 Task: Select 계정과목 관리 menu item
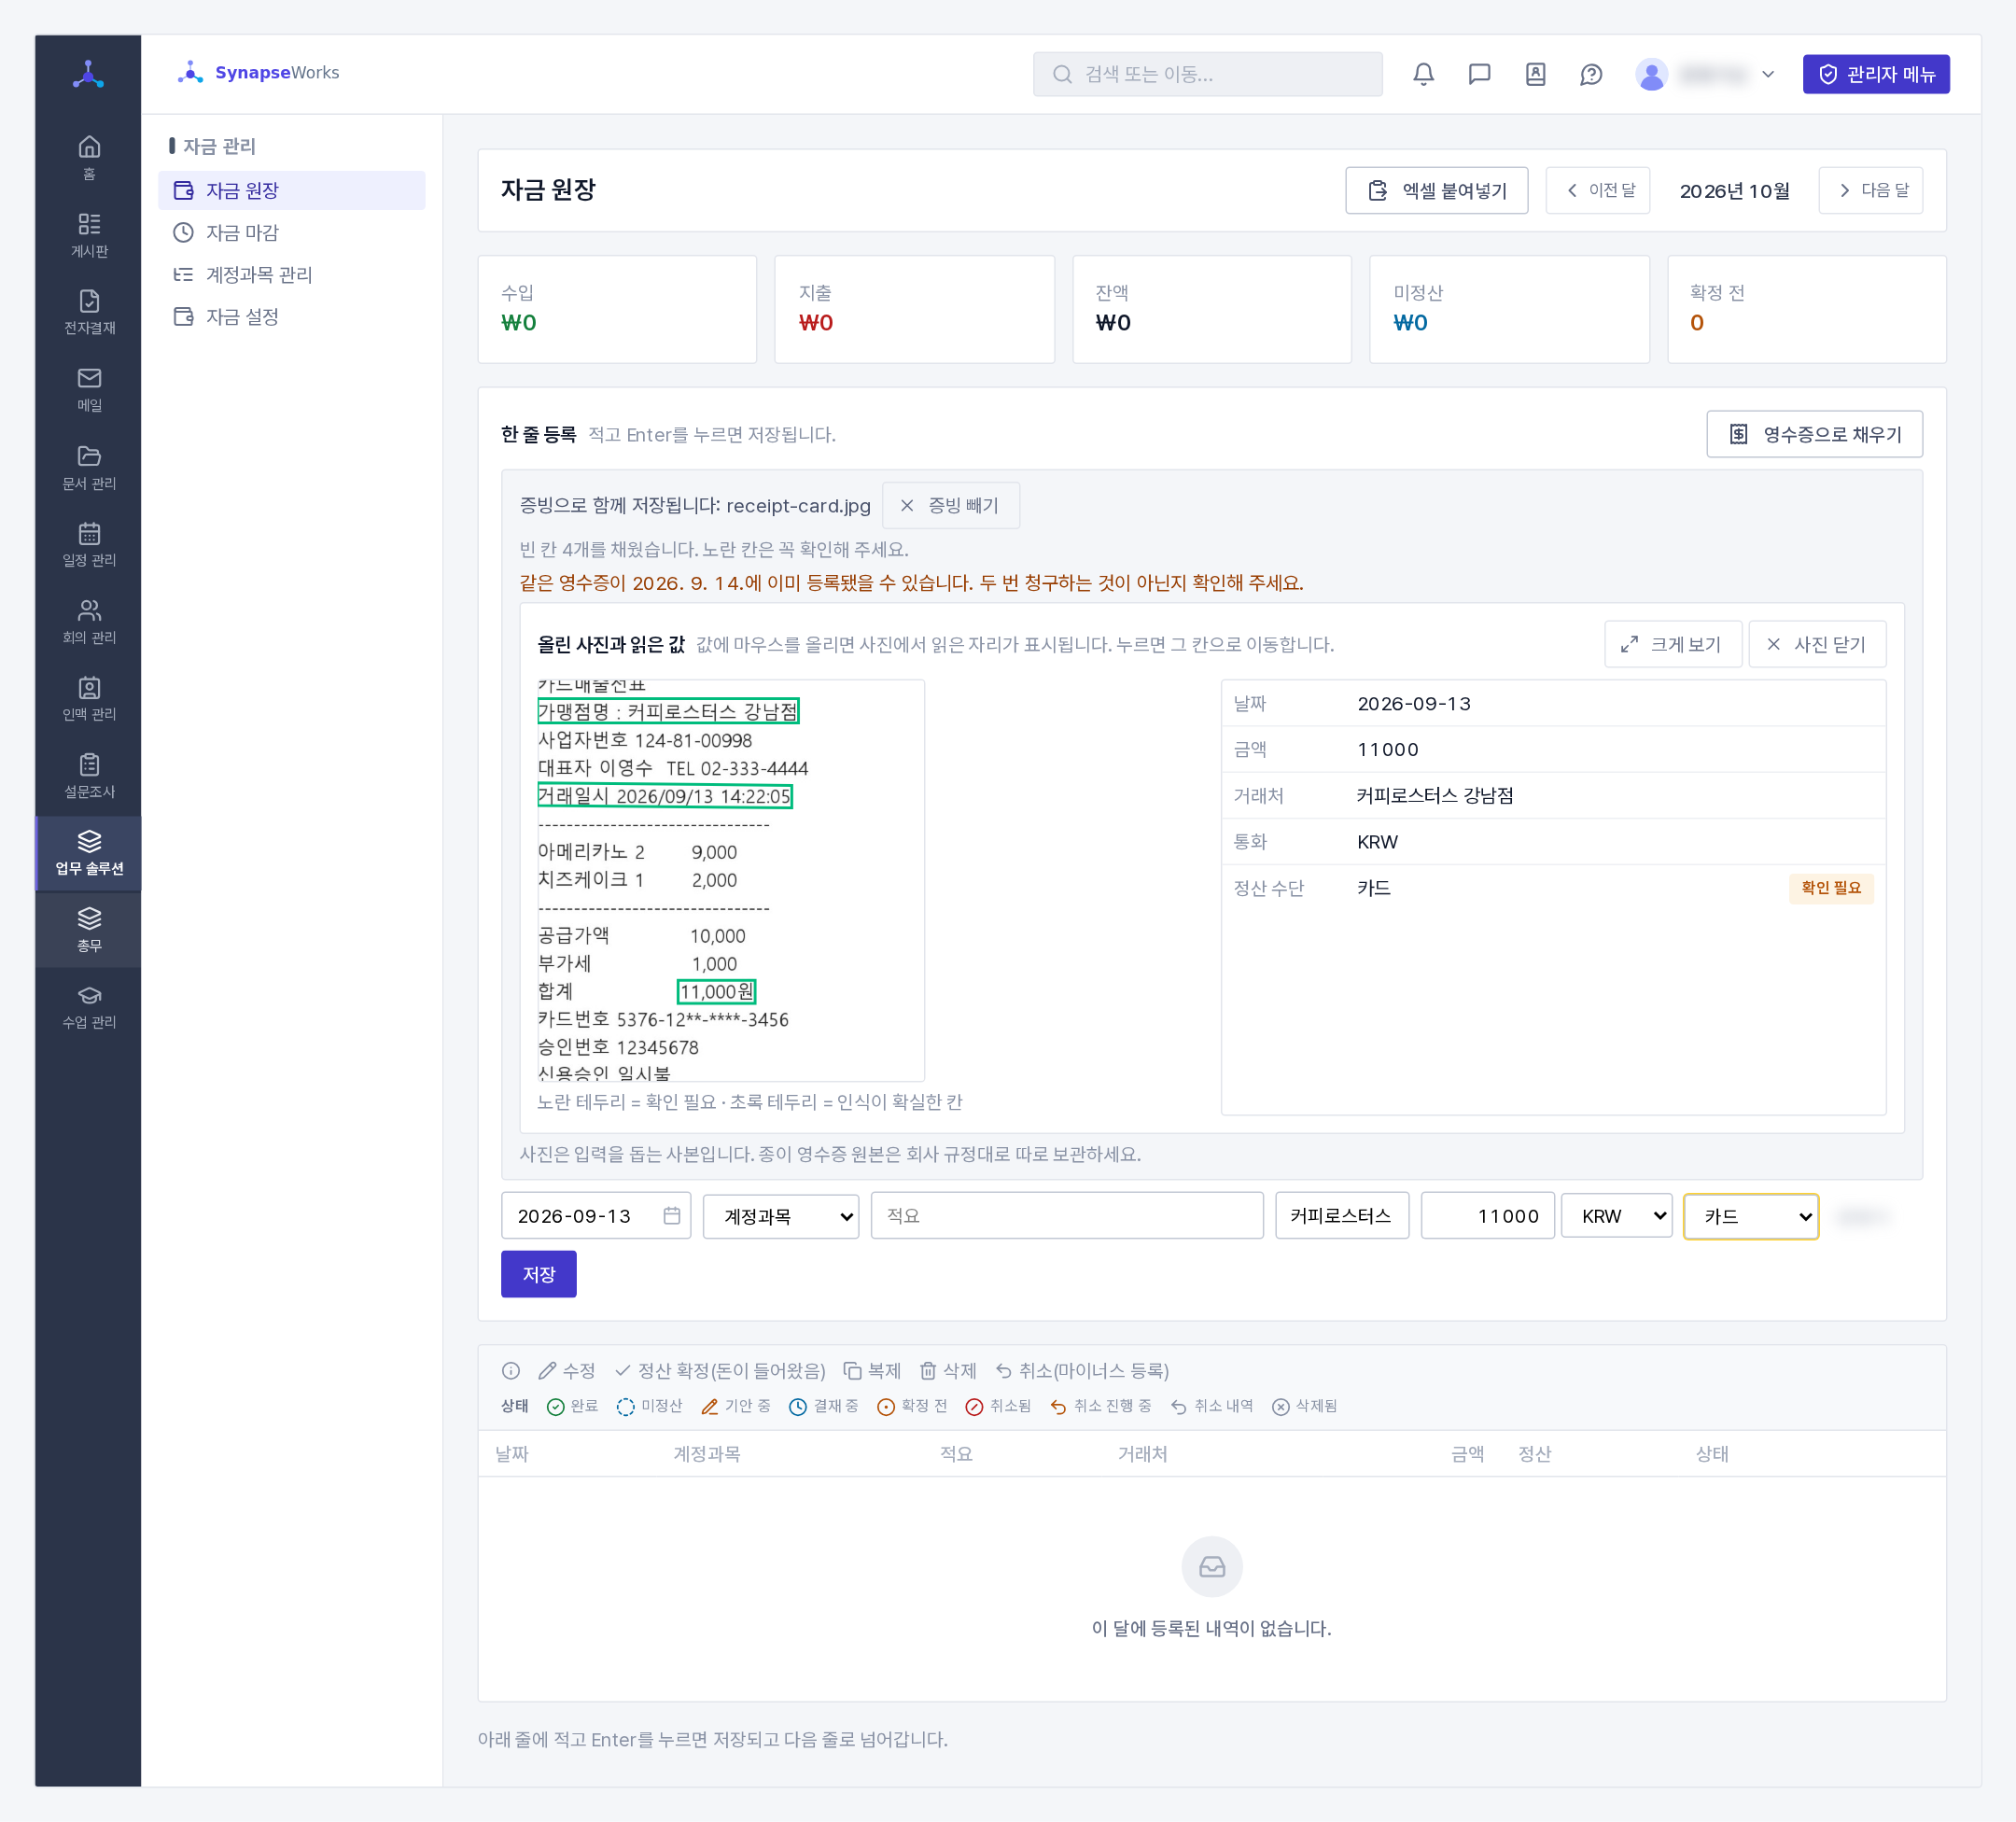[x=291, y=274]
